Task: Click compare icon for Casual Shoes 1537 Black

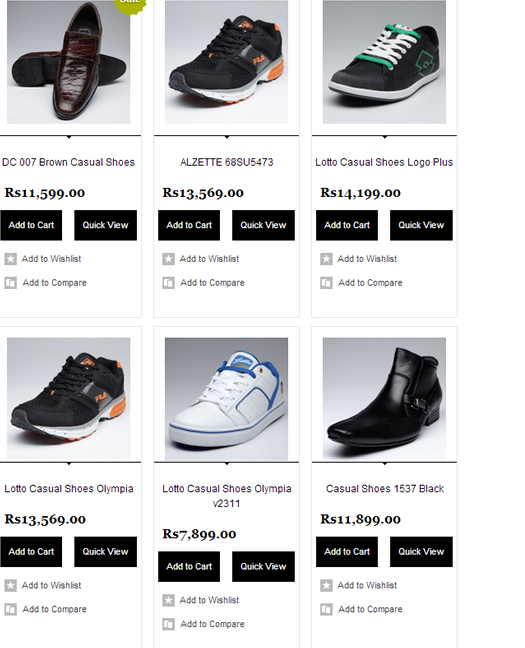Action: click(x=326, y=610)
